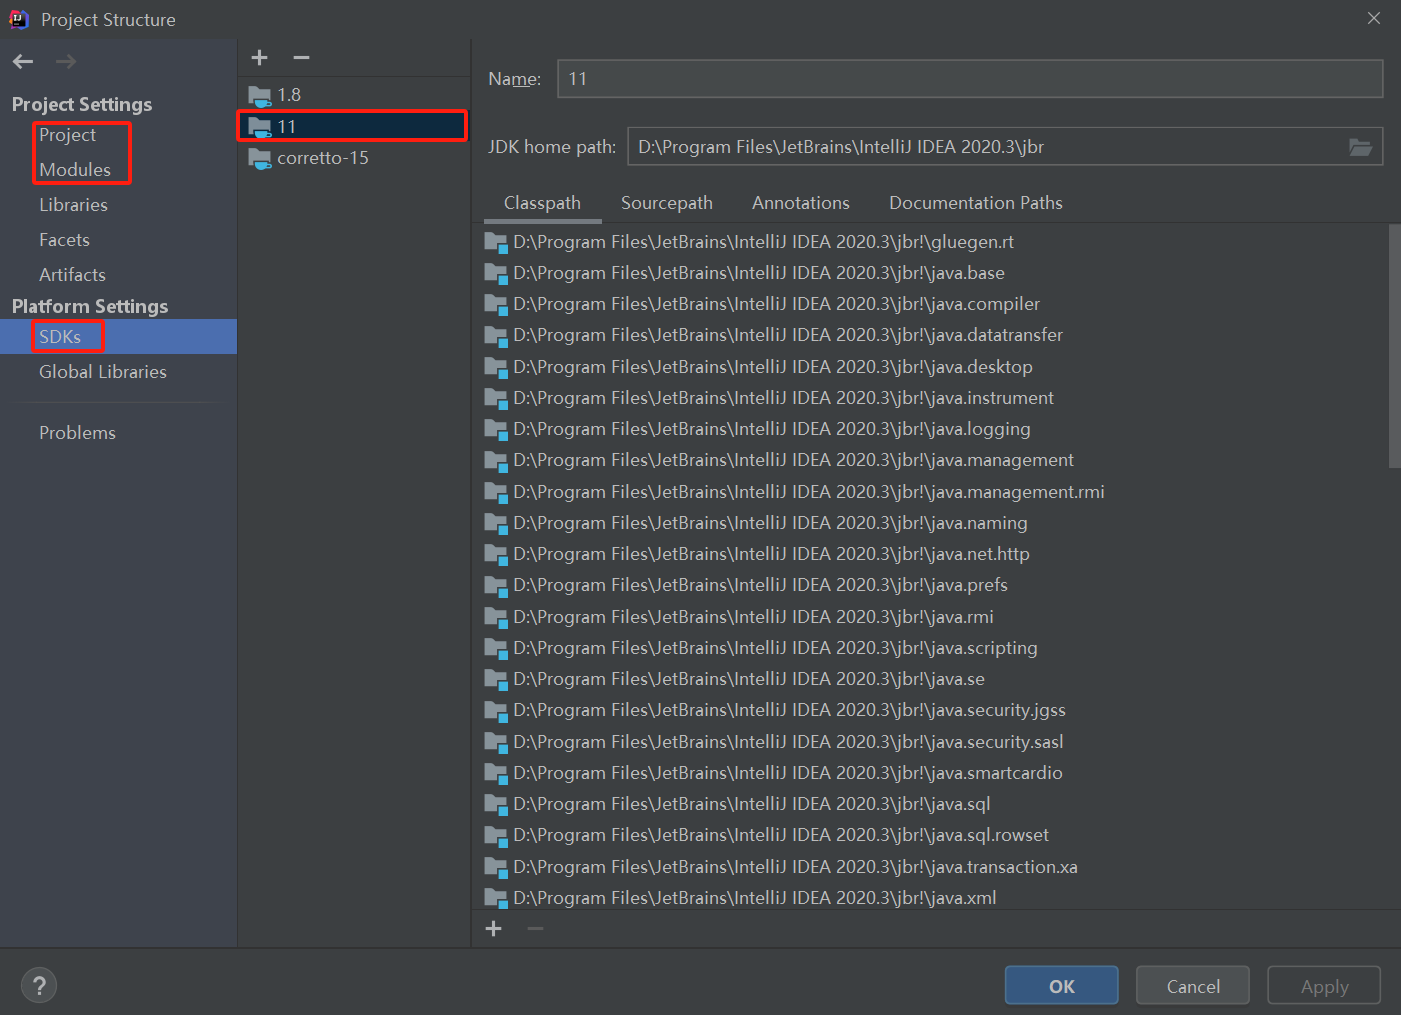The width and height of the screenshot is (1401, 1015).
Task: Switch to the Classpath tab
Action: coord(542,203)
